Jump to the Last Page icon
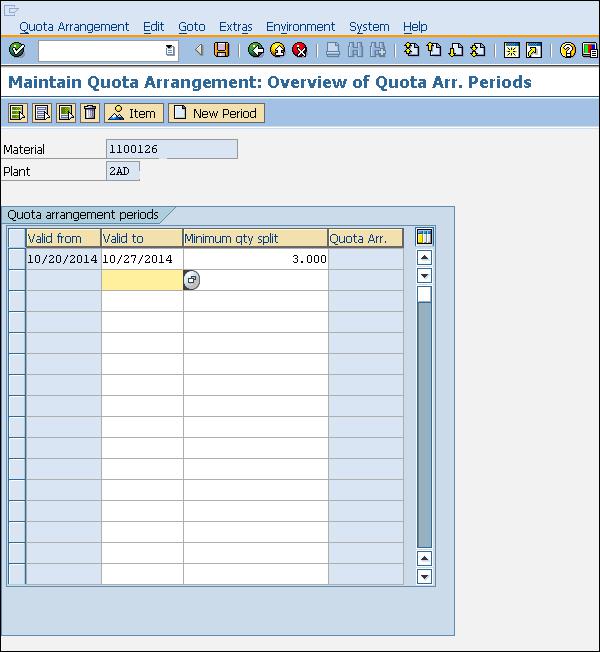This screenshot has height=652, width=600. coord(478,50)
